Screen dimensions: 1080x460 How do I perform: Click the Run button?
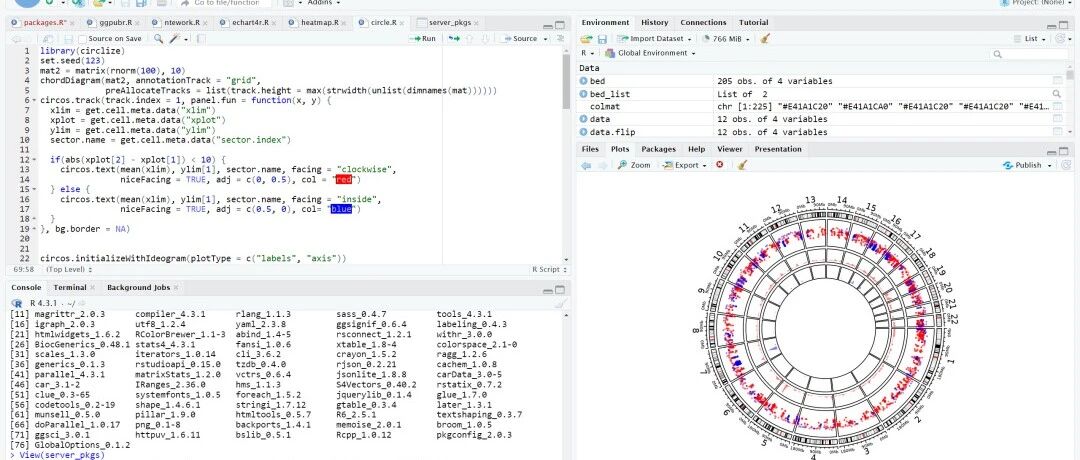(423, 39)
